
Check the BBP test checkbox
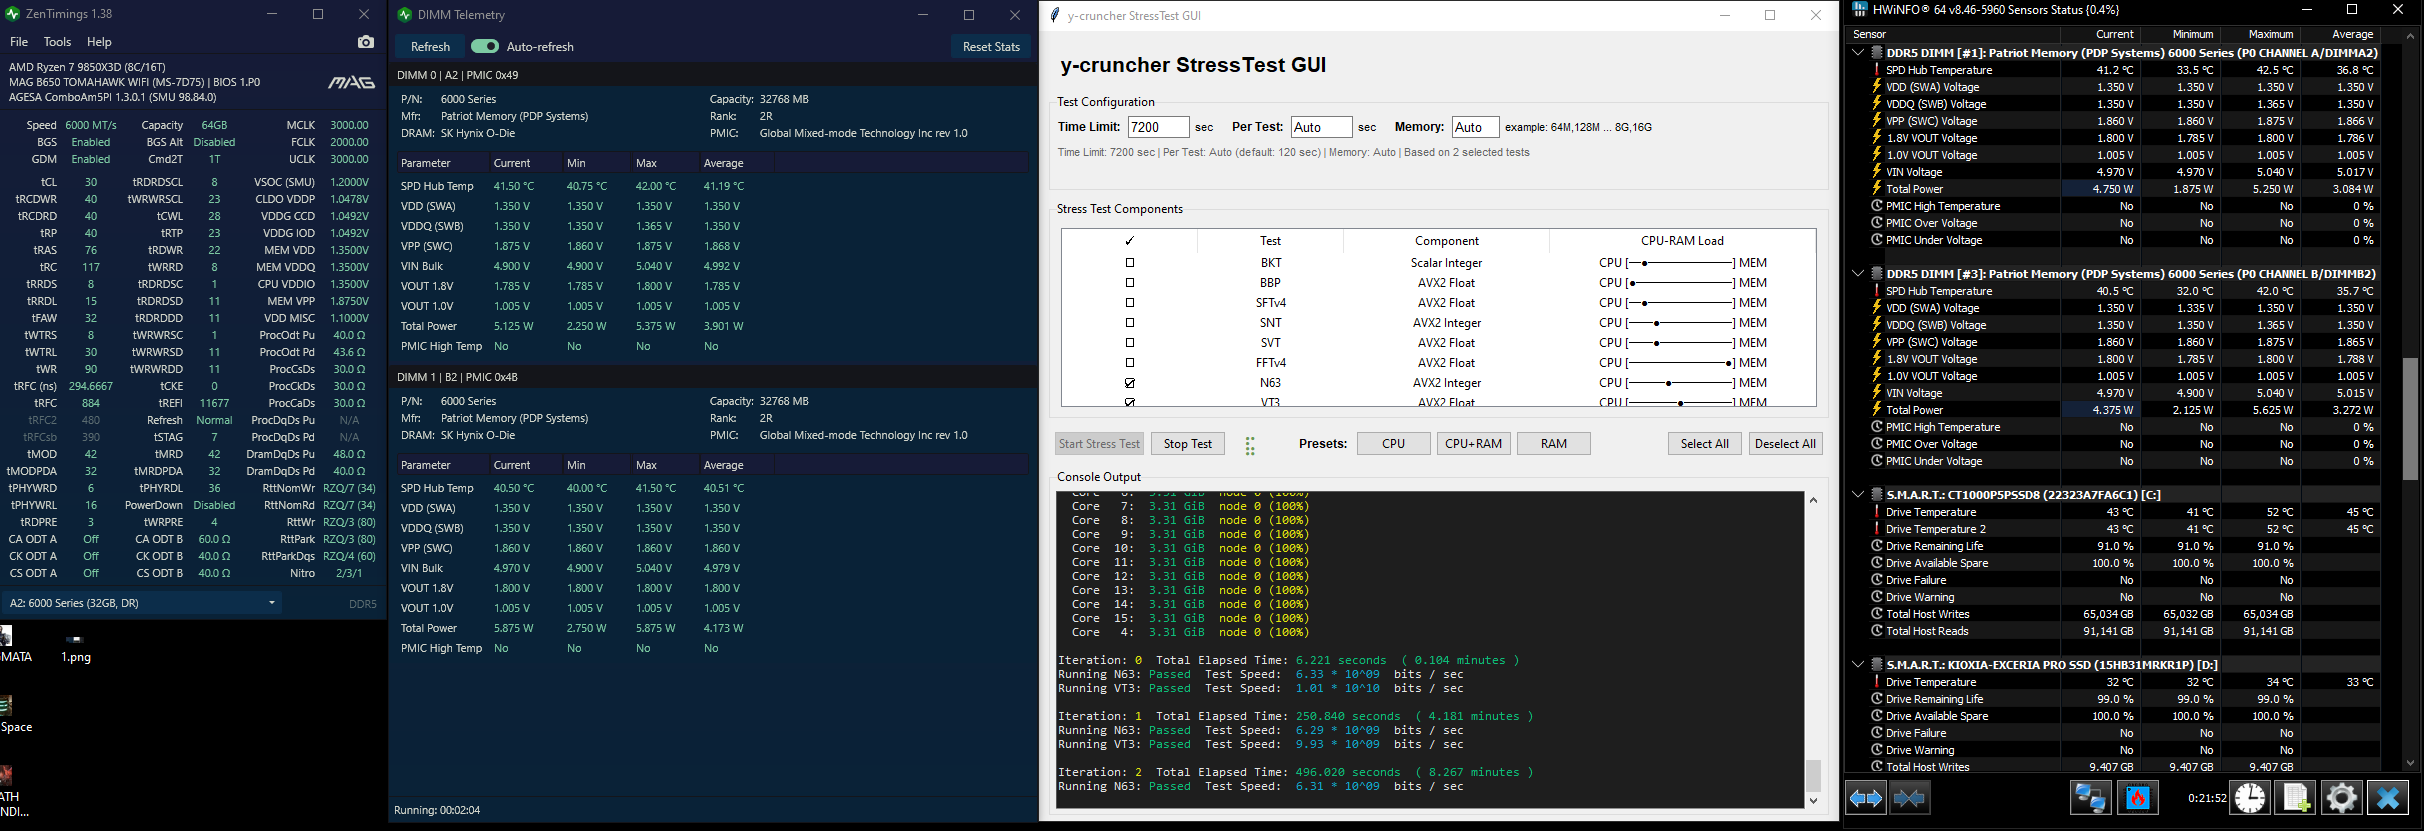1130,283
